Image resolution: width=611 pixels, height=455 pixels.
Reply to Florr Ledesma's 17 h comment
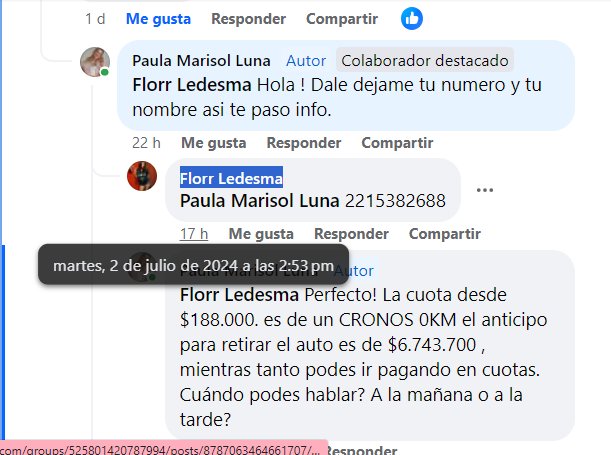click(x=351, y=234)
